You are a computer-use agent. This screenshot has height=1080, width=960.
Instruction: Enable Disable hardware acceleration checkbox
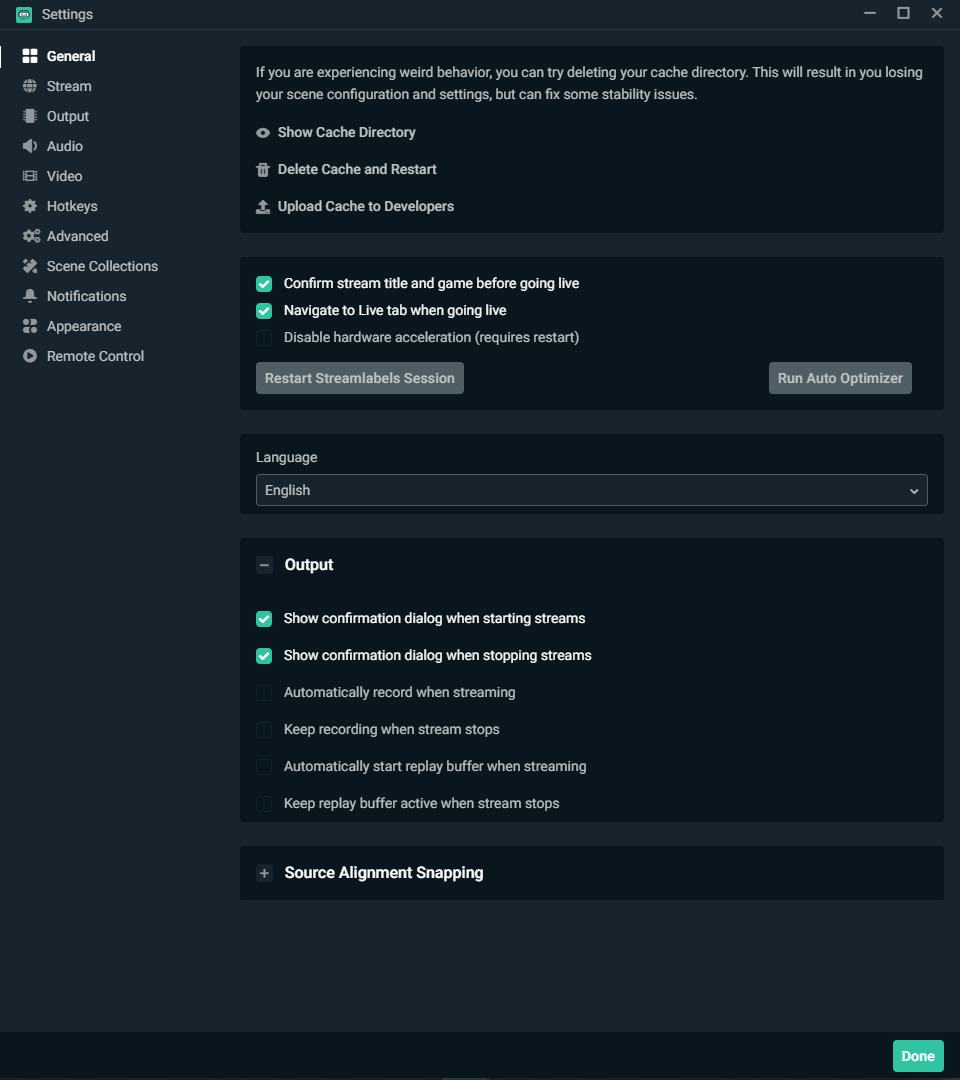(x=264, y=338)
